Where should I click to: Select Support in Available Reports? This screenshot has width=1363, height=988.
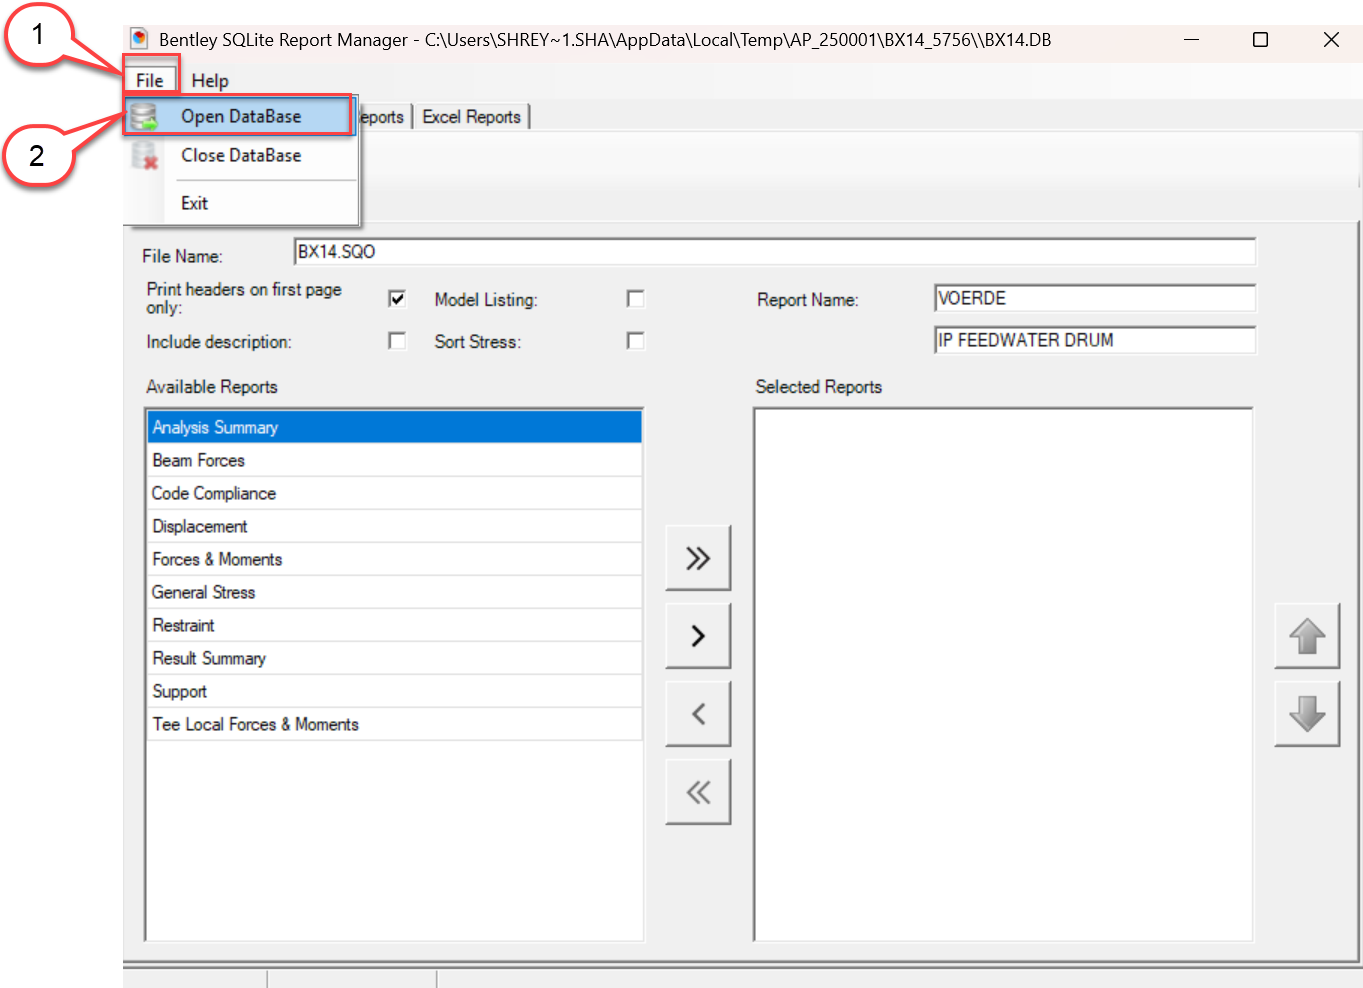(395, 691)
